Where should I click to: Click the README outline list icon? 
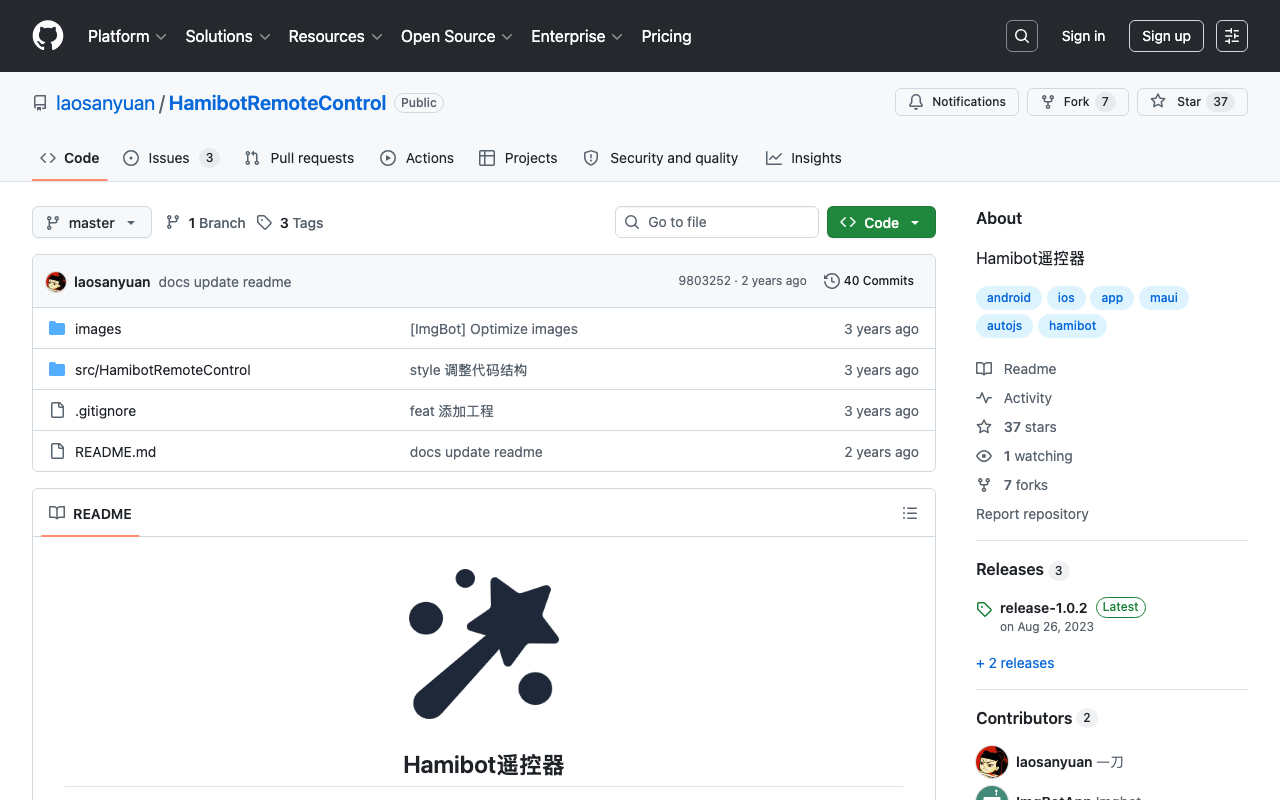(910, 513)
